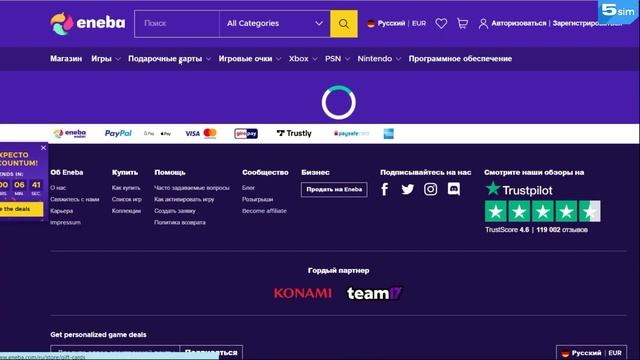Open the All Categories dropdown
This screenshot has width=640, height=360.
pyautogui.click(x=275, y=24)
